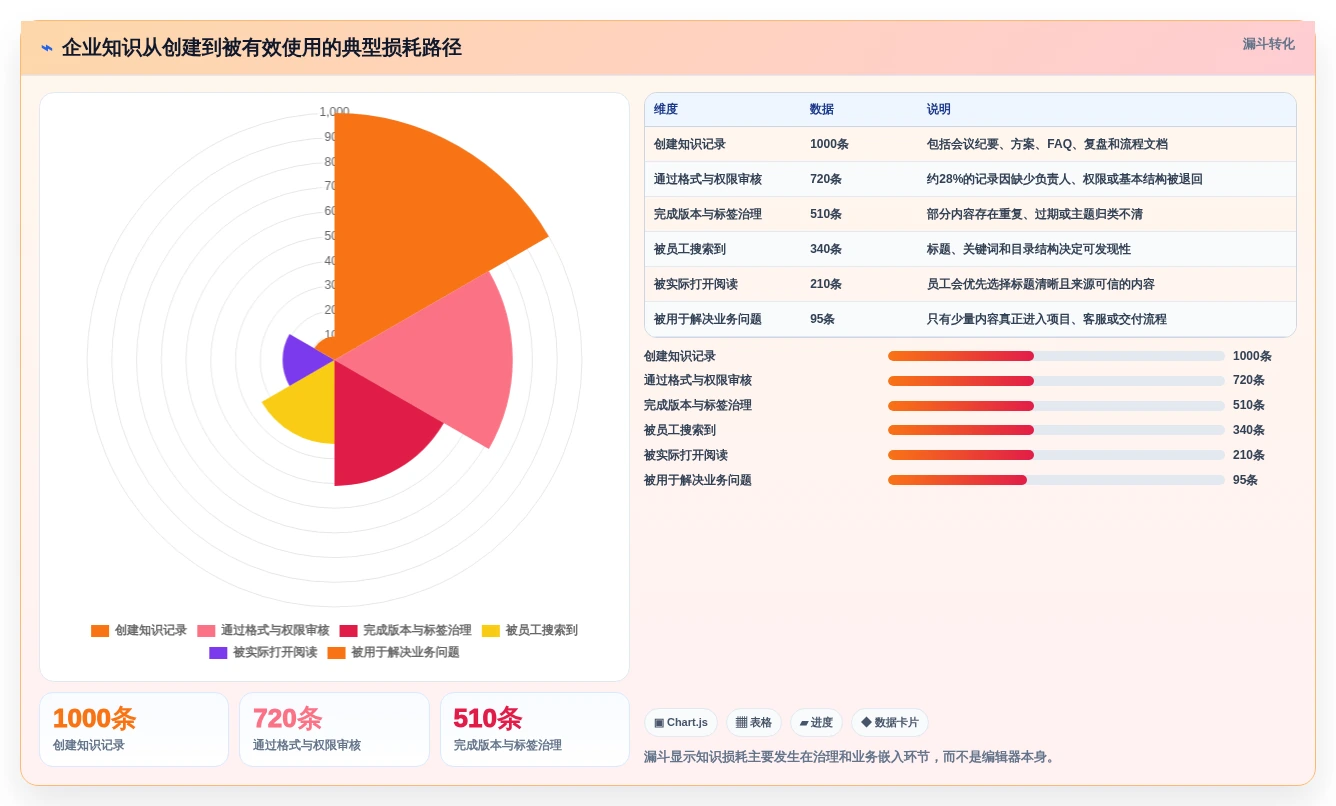Click progress bar for 被用于解决业务问题

[1056, 480]
